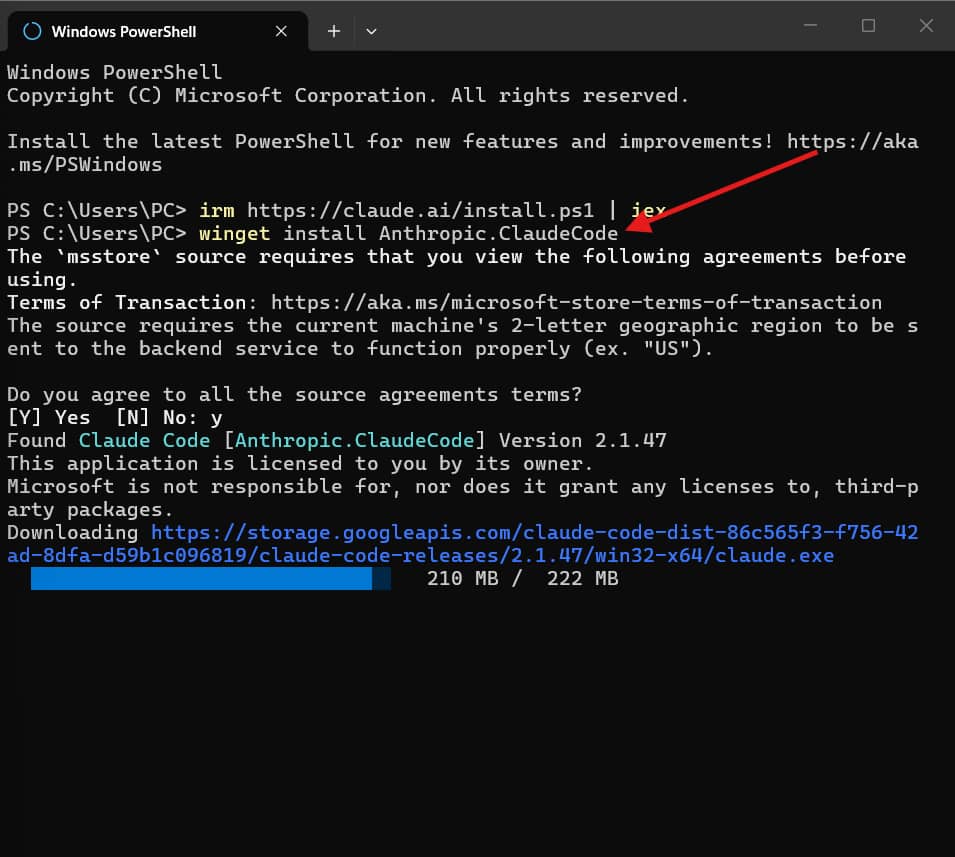Click the 'Windows PowerShell' header line in terminal
Viewport: 955px width, 857px height.
pos(115,72)
